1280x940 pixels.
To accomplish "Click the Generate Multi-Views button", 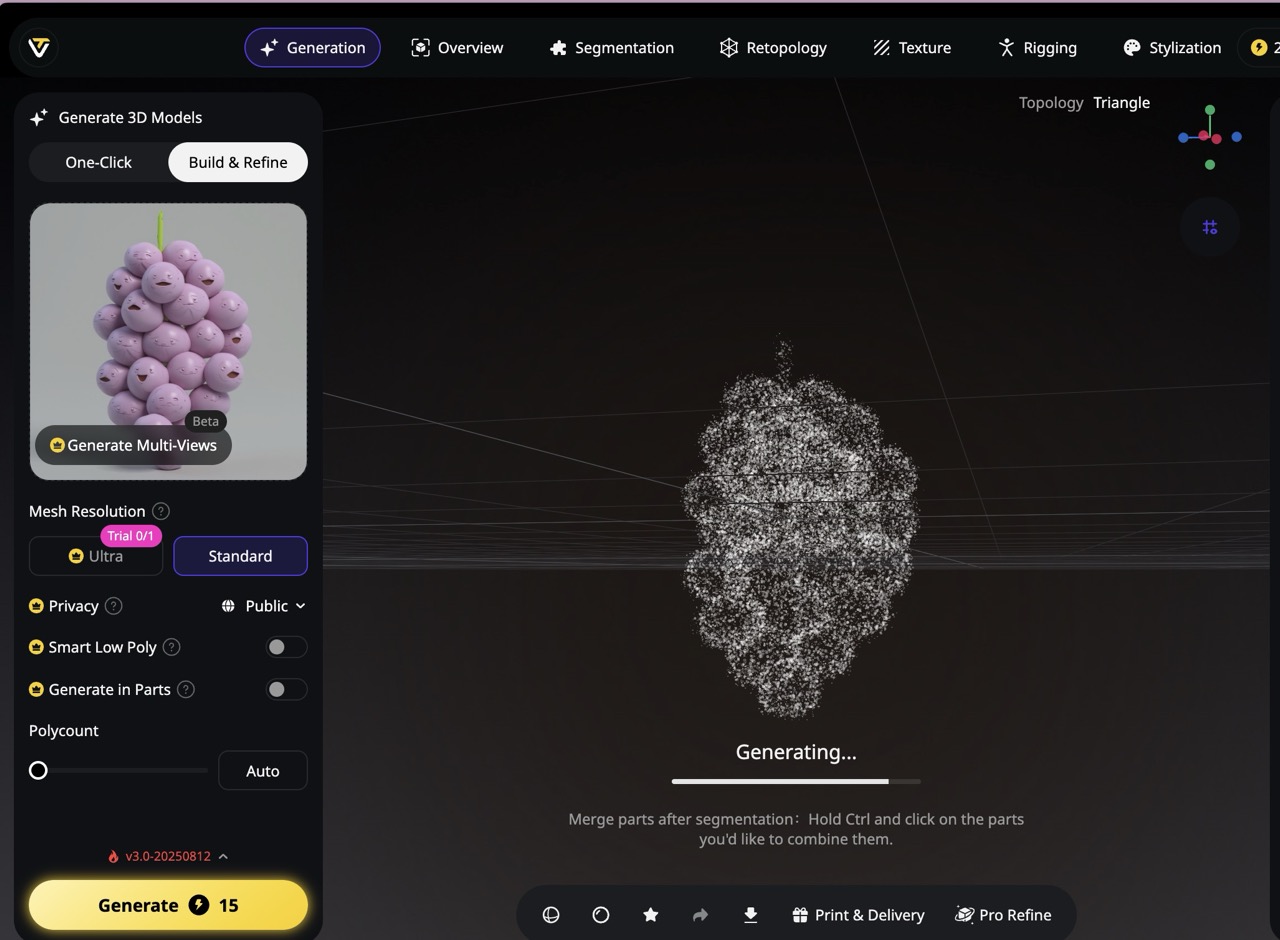I will point(133,445).
